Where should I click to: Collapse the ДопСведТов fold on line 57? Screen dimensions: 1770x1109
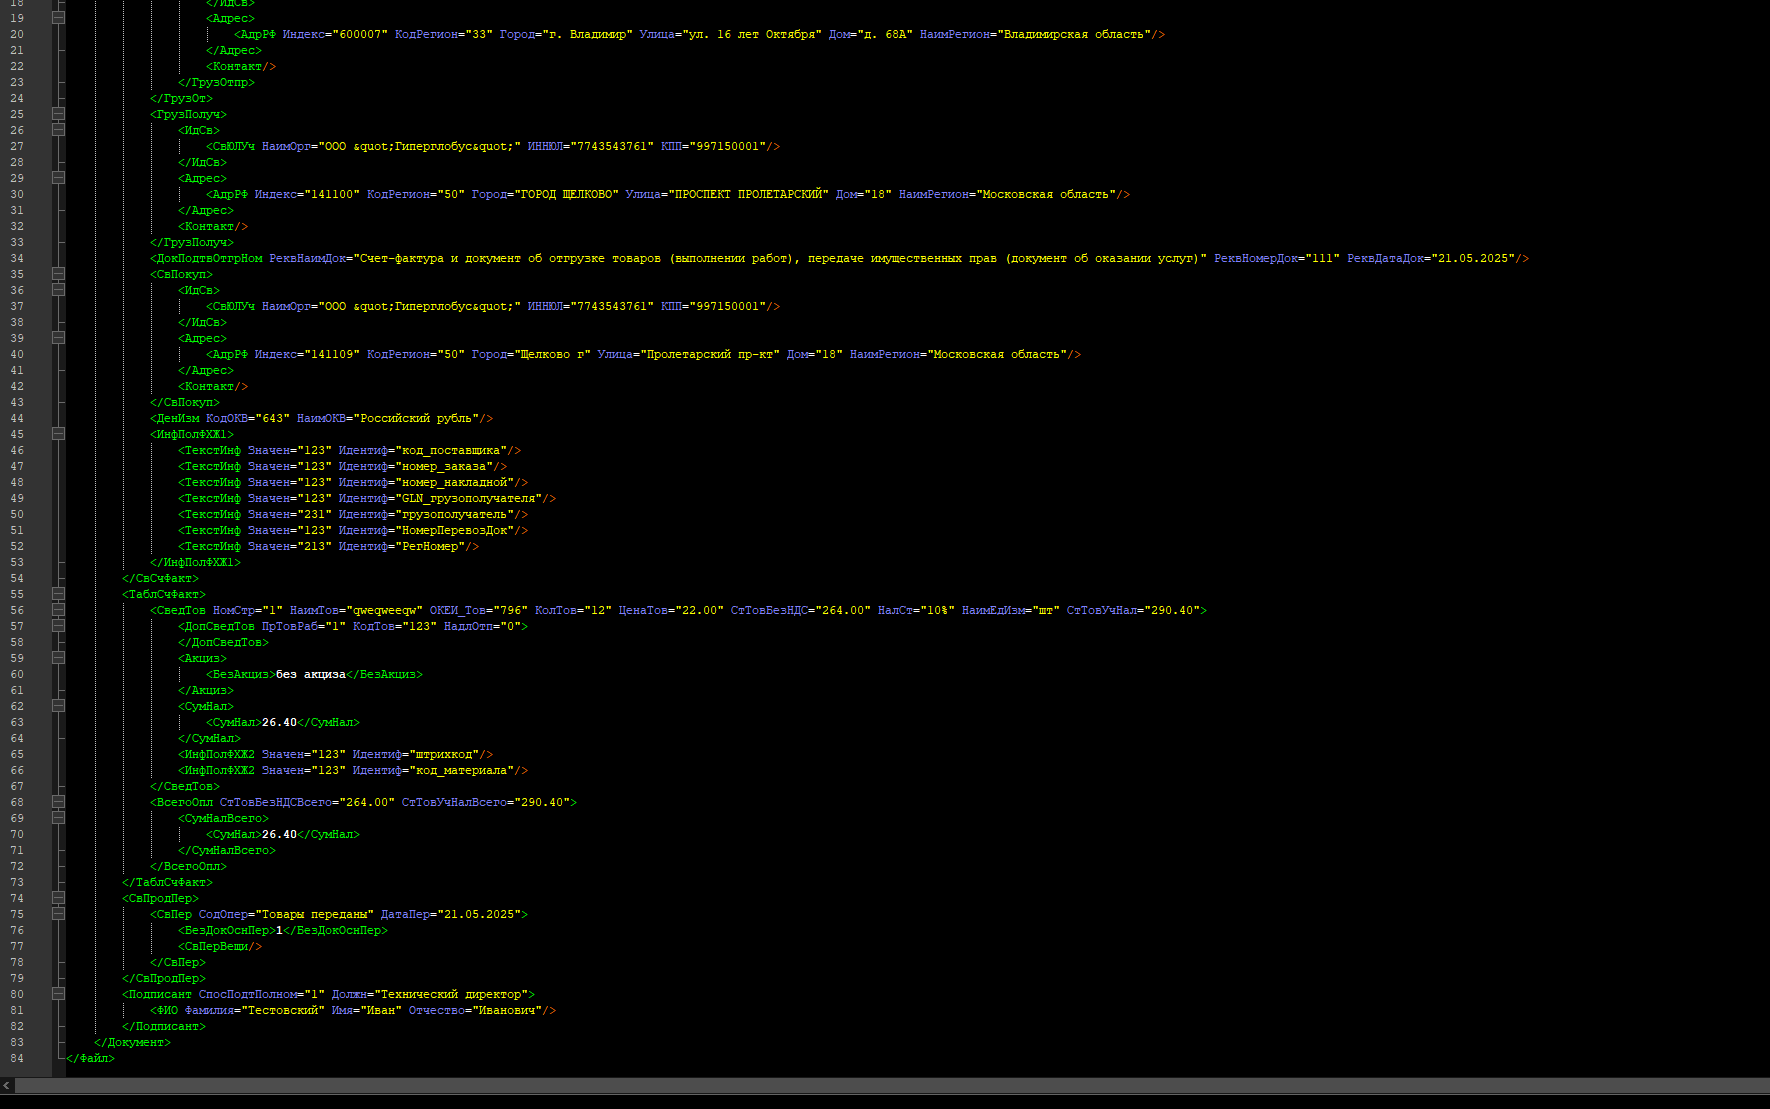tap(58, 626)
